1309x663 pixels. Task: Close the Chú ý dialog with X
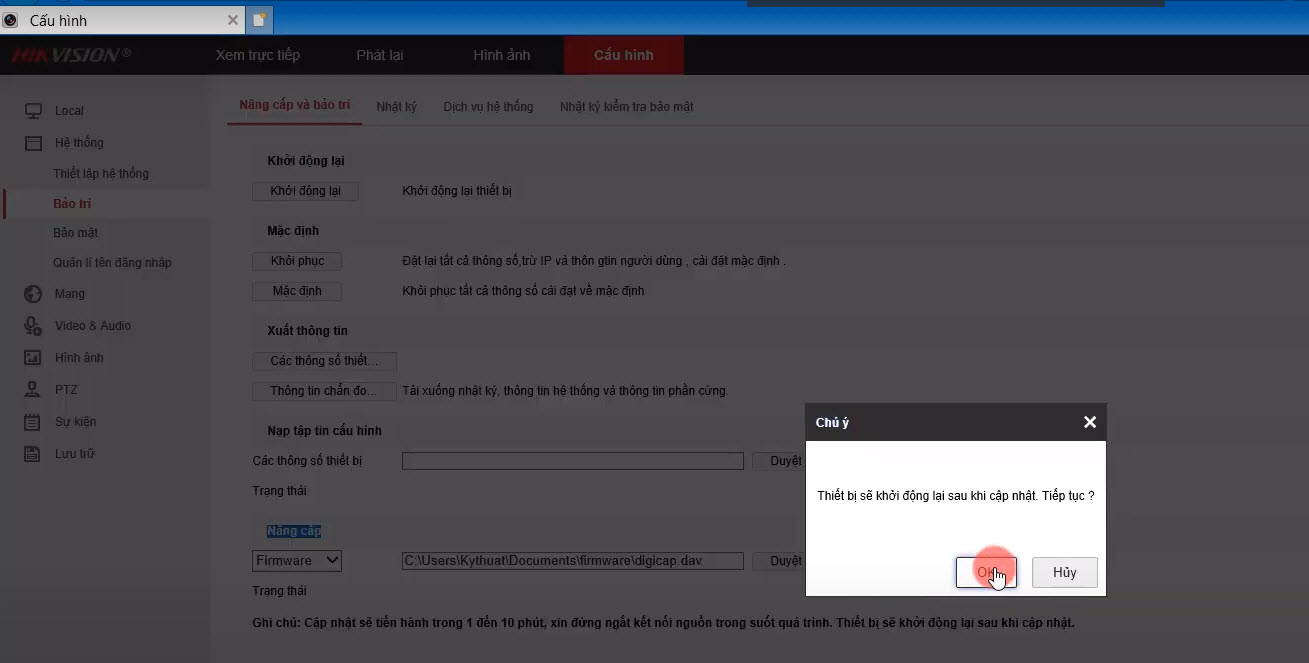[x=1089, y=423]
